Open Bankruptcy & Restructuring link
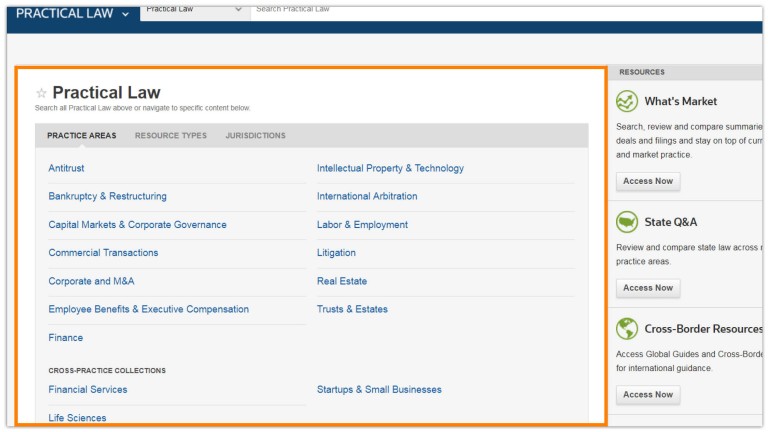The image size is (768, 432). [107, 196]
